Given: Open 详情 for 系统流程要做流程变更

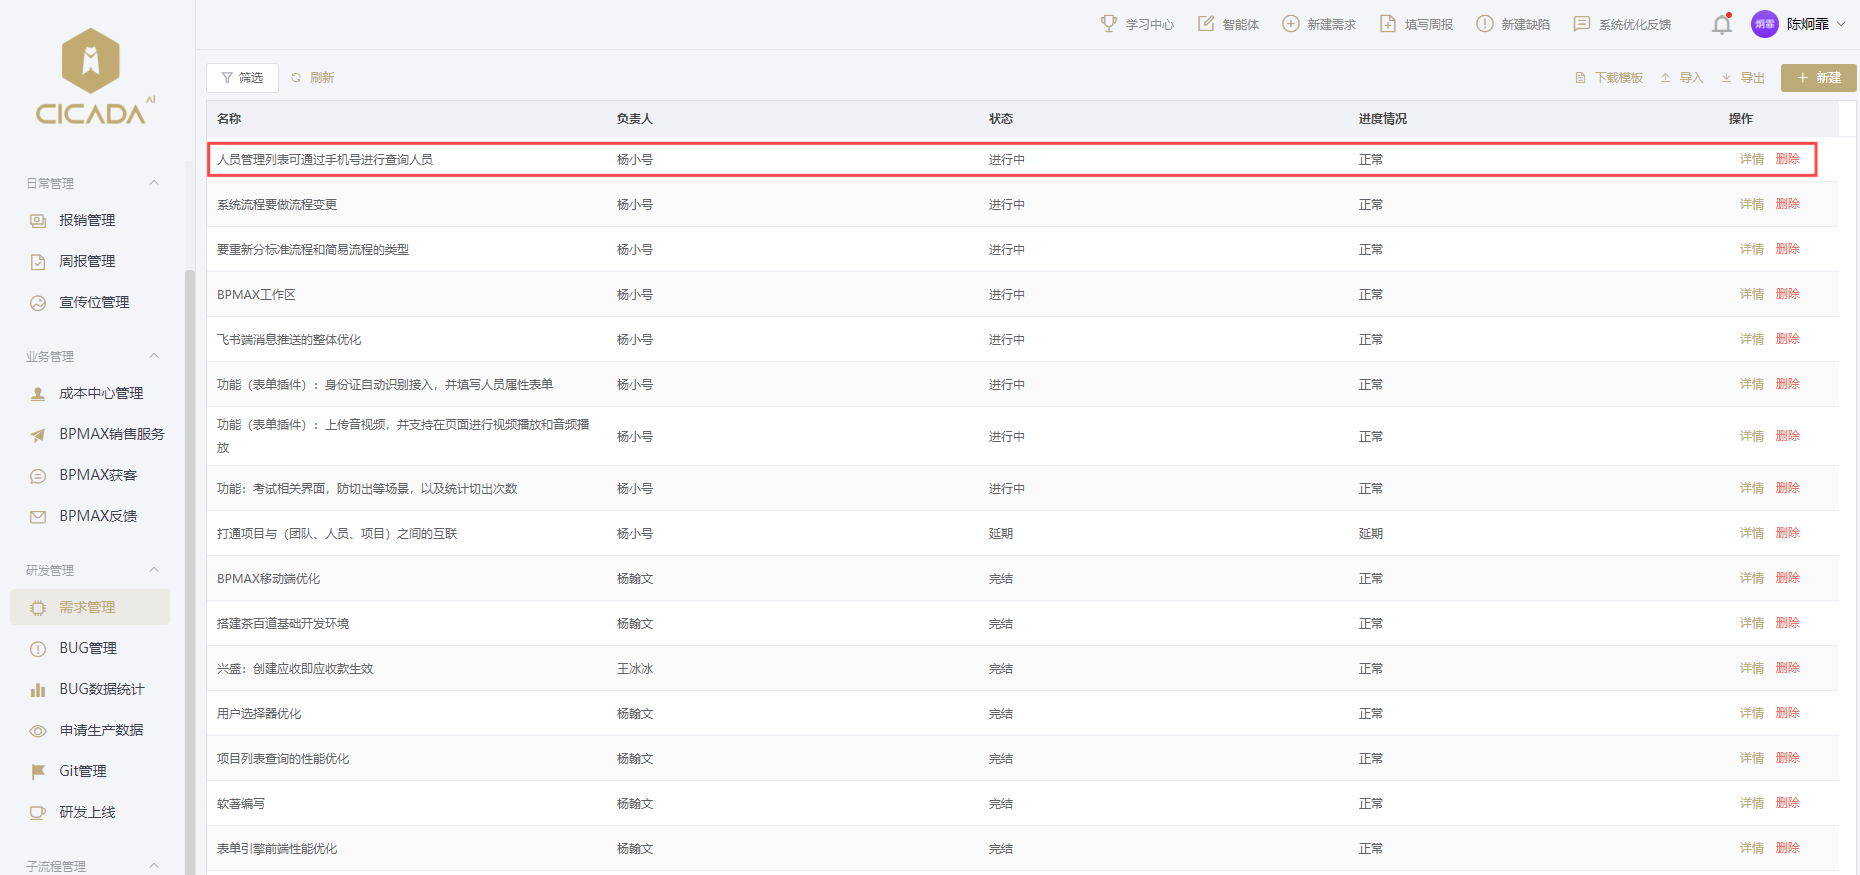Looking at the screenshot, I should [1751, 204].
